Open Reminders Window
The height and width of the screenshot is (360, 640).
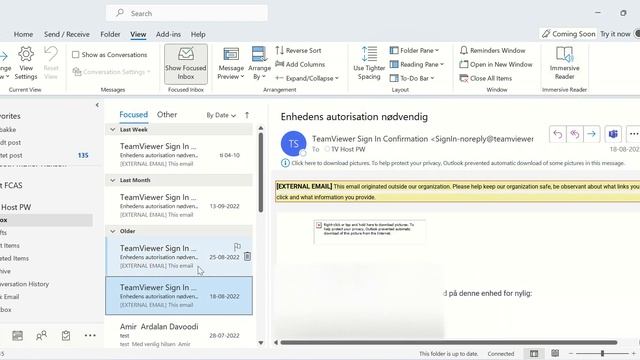492,50
